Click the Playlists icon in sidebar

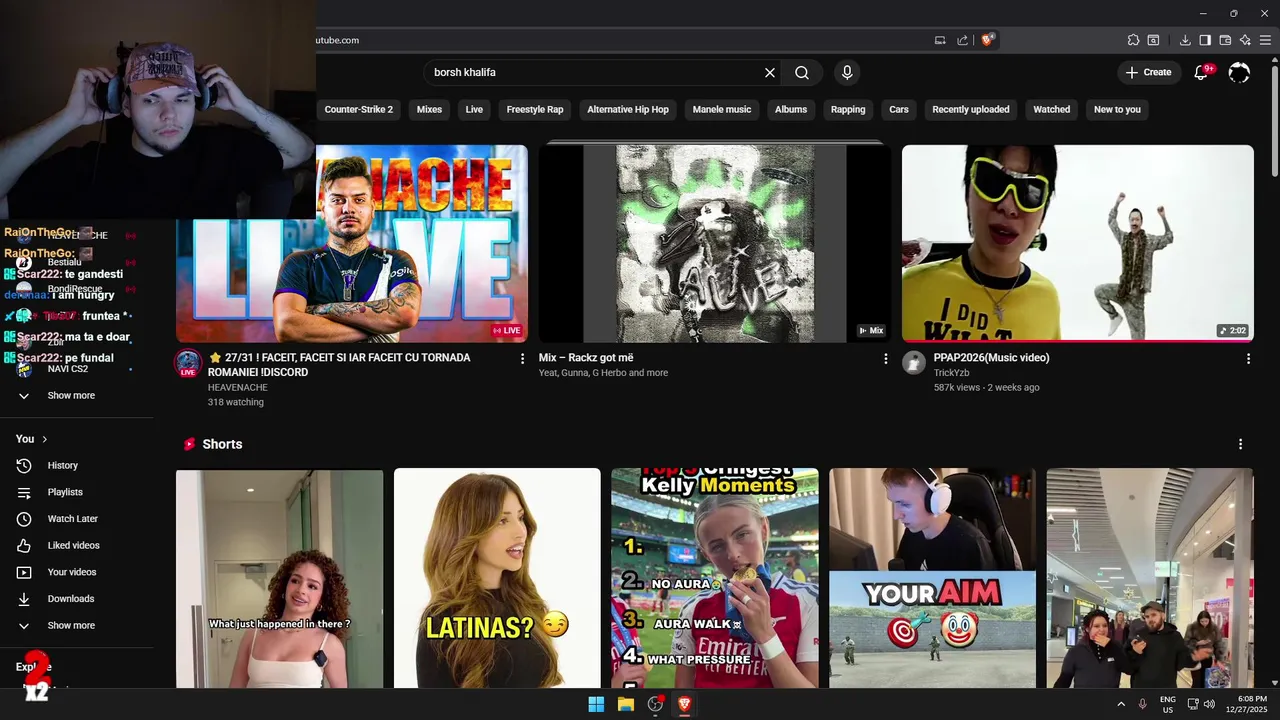pyautogui.click(x=24, y=492)
